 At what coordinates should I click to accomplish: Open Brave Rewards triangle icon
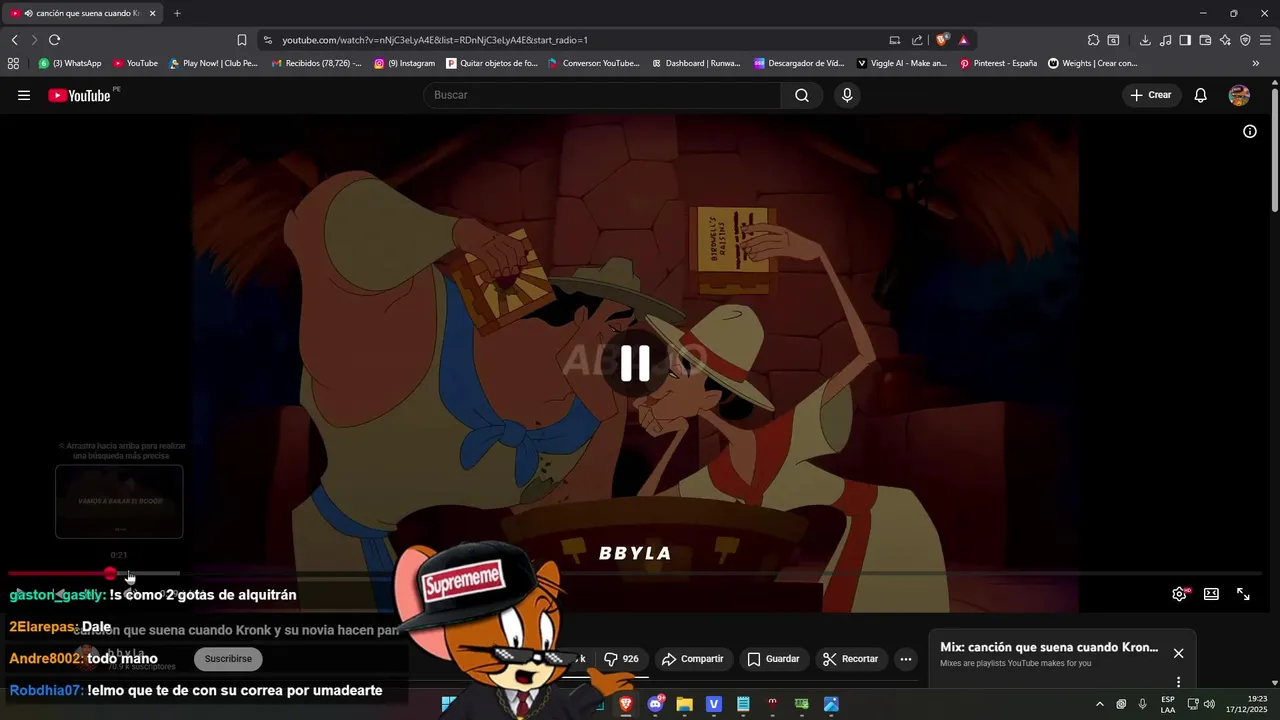point(963,40)
